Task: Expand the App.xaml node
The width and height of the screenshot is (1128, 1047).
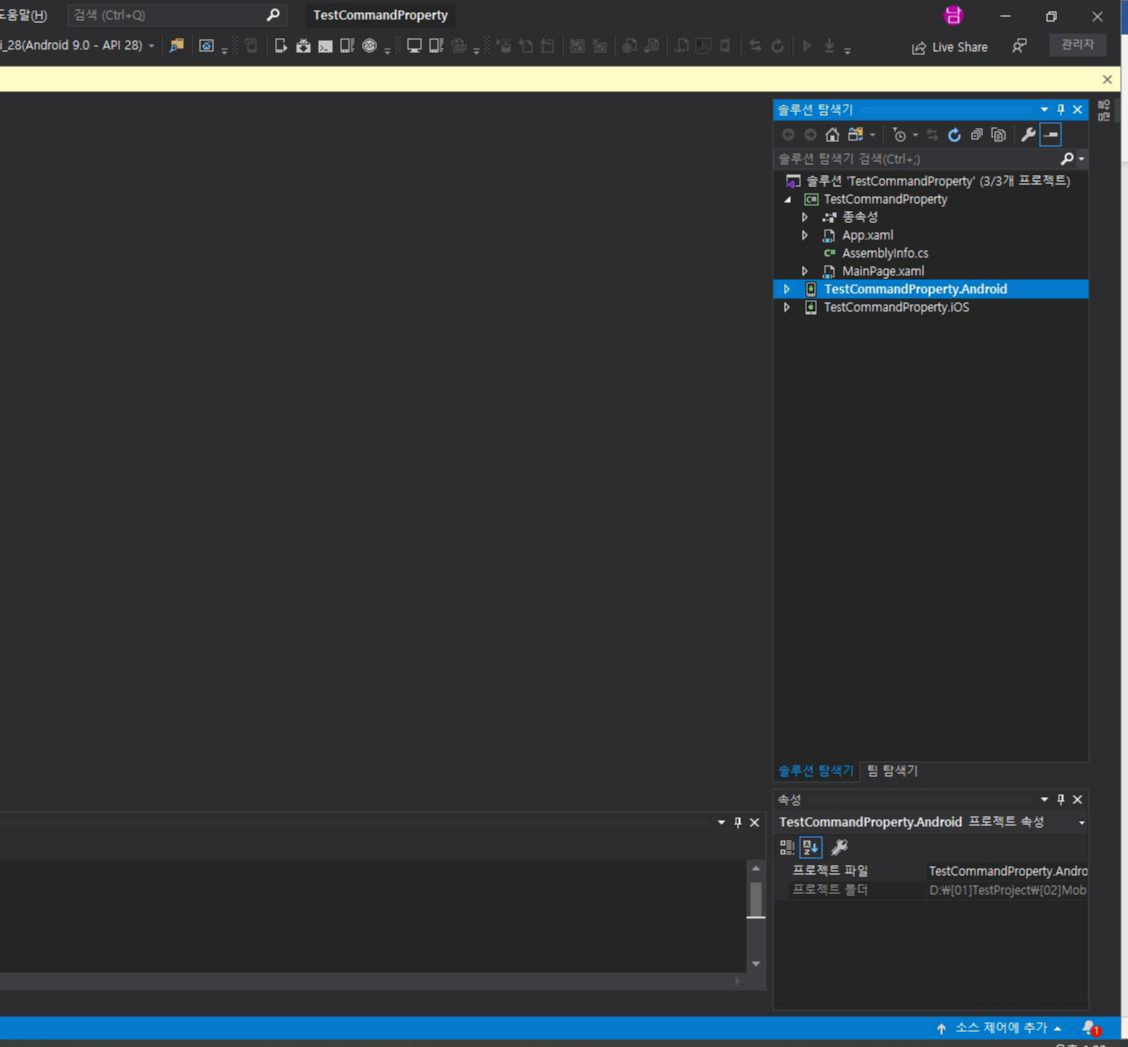Action: 805,235
